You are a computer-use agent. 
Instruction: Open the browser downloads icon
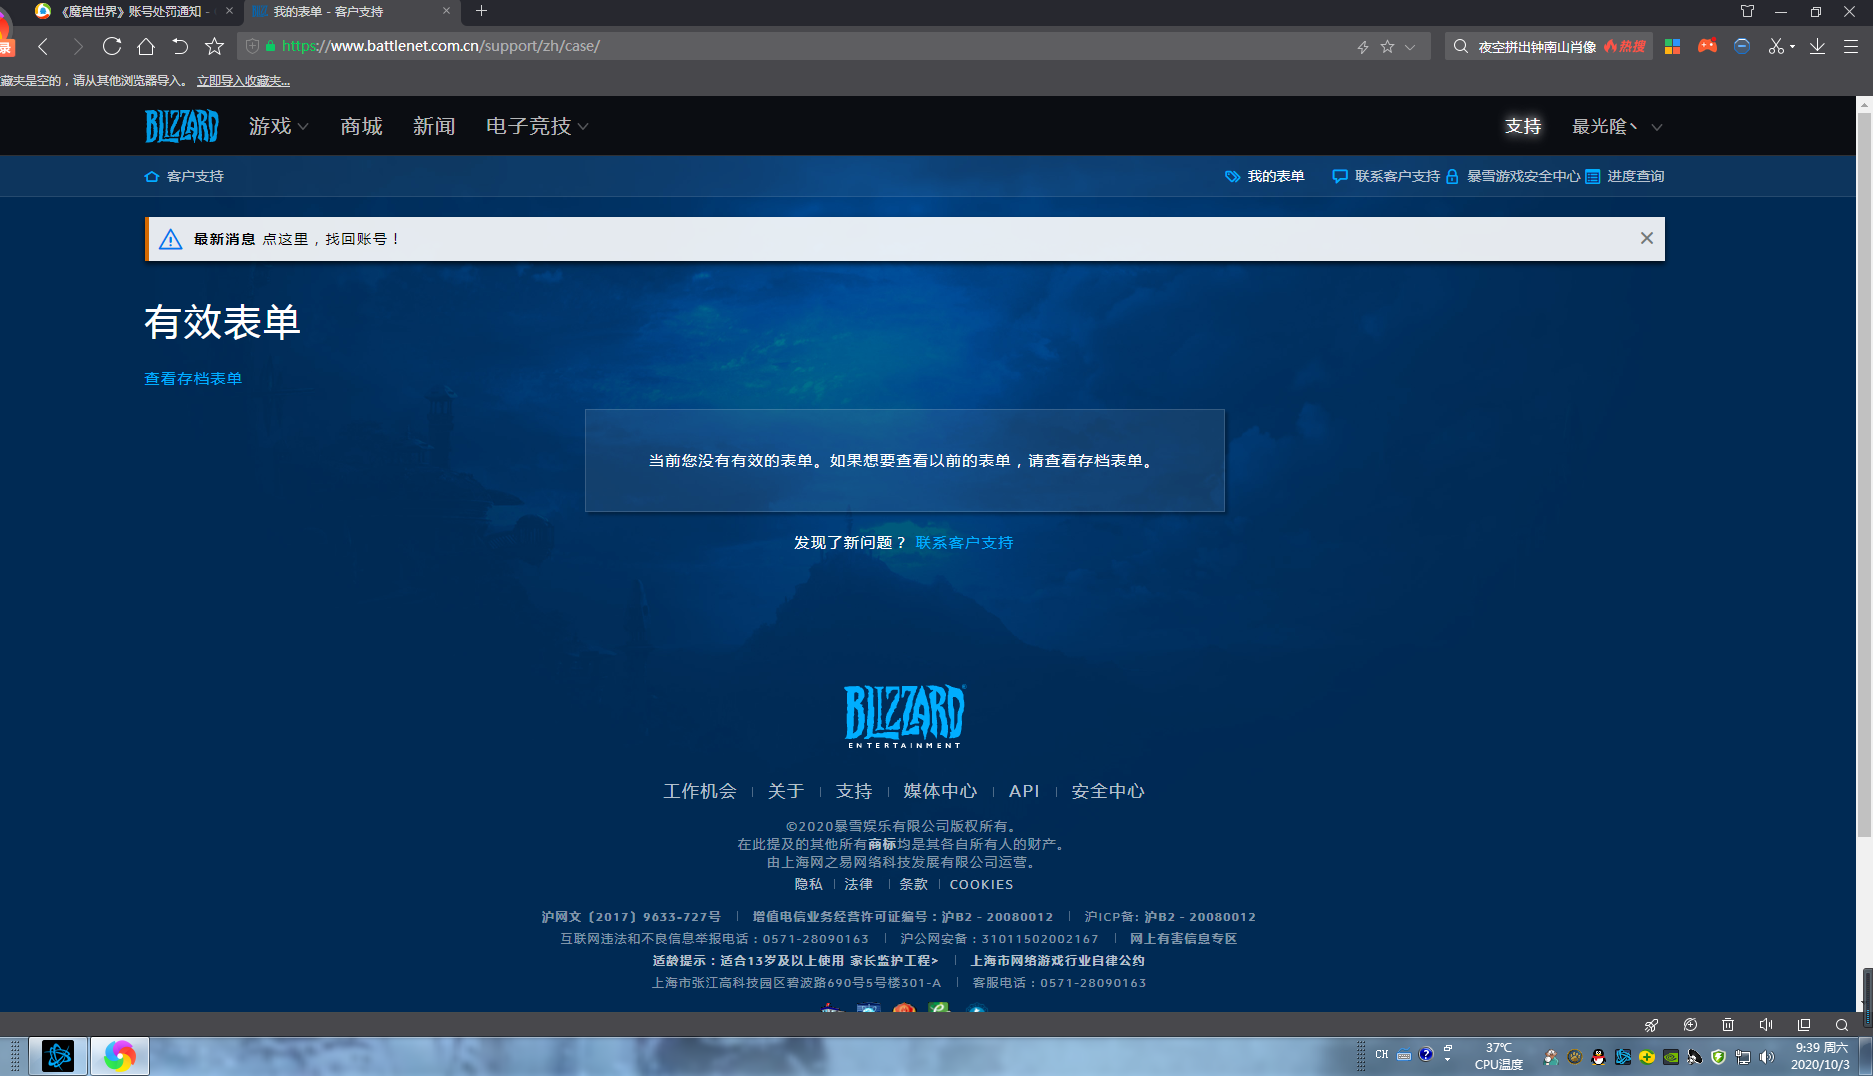[1817, 46]
